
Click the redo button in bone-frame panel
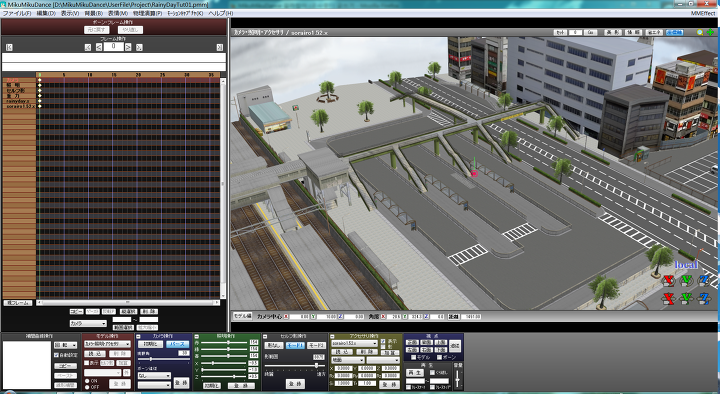pyautogui.click(x=130, y=30)
